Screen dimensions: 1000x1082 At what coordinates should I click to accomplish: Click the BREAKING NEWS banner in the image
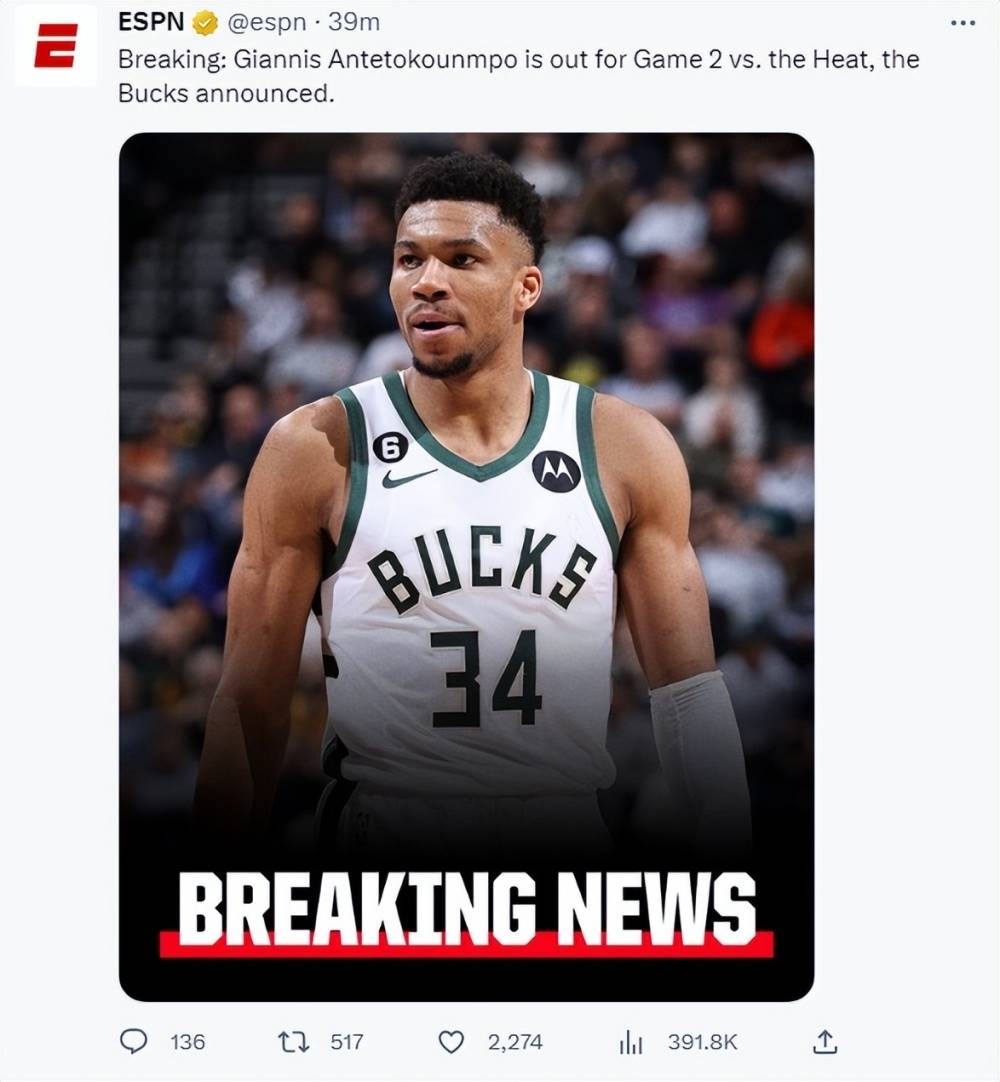coord(467,912)
